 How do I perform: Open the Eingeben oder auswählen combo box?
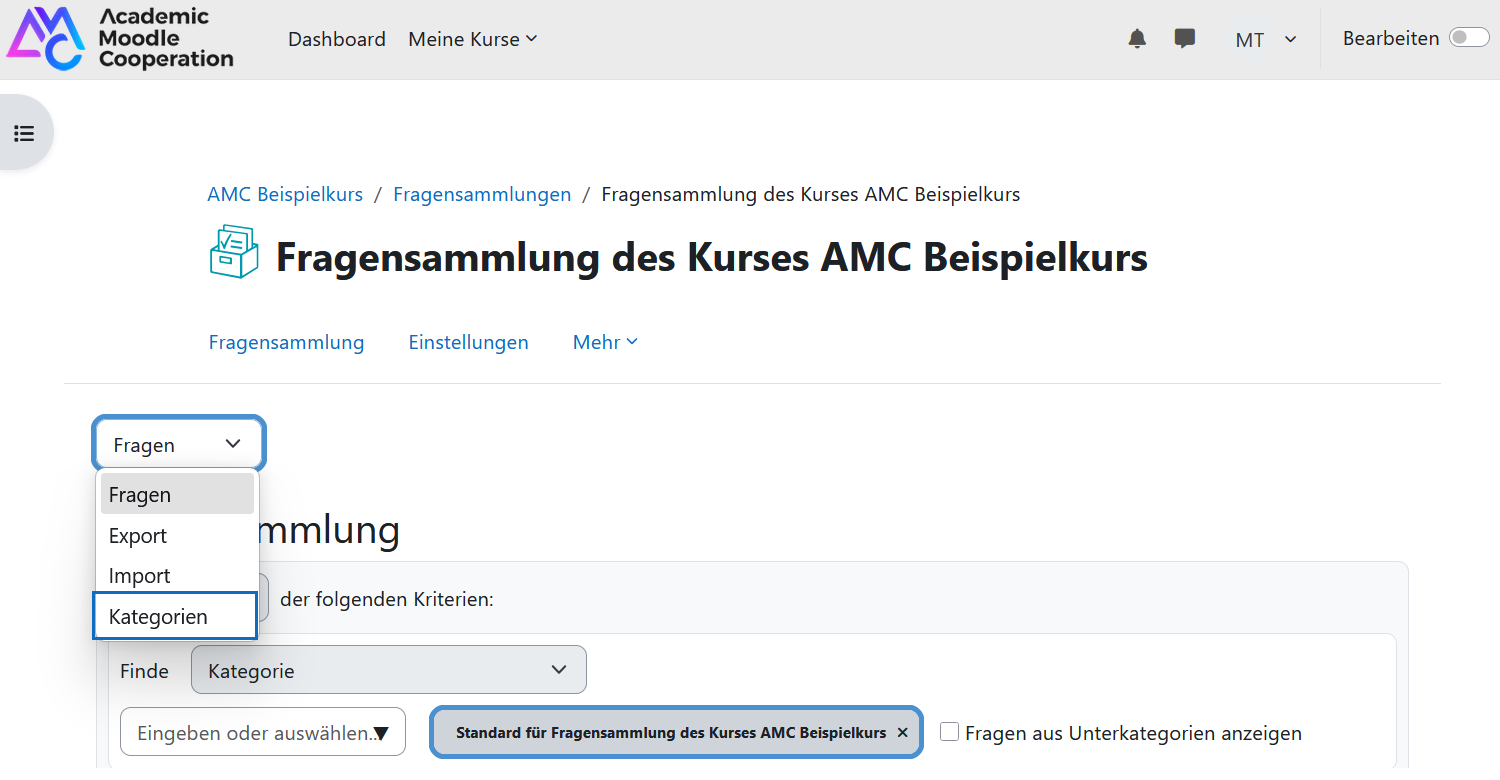click(263, 733)
